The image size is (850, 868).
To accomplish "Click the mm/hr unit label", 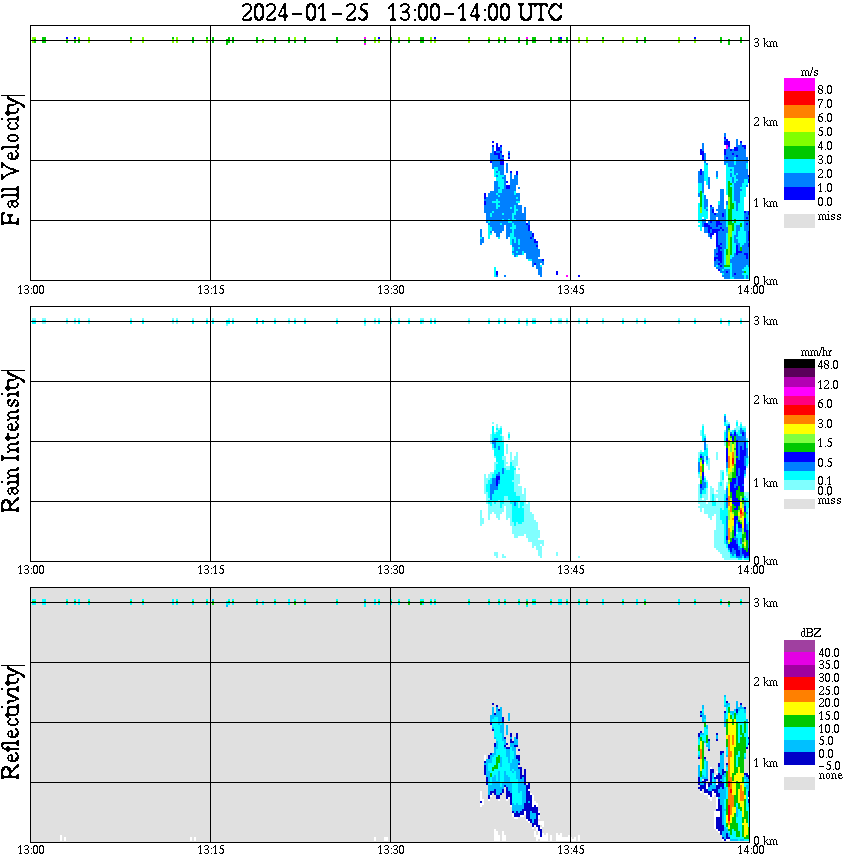I will coord(816,353).
